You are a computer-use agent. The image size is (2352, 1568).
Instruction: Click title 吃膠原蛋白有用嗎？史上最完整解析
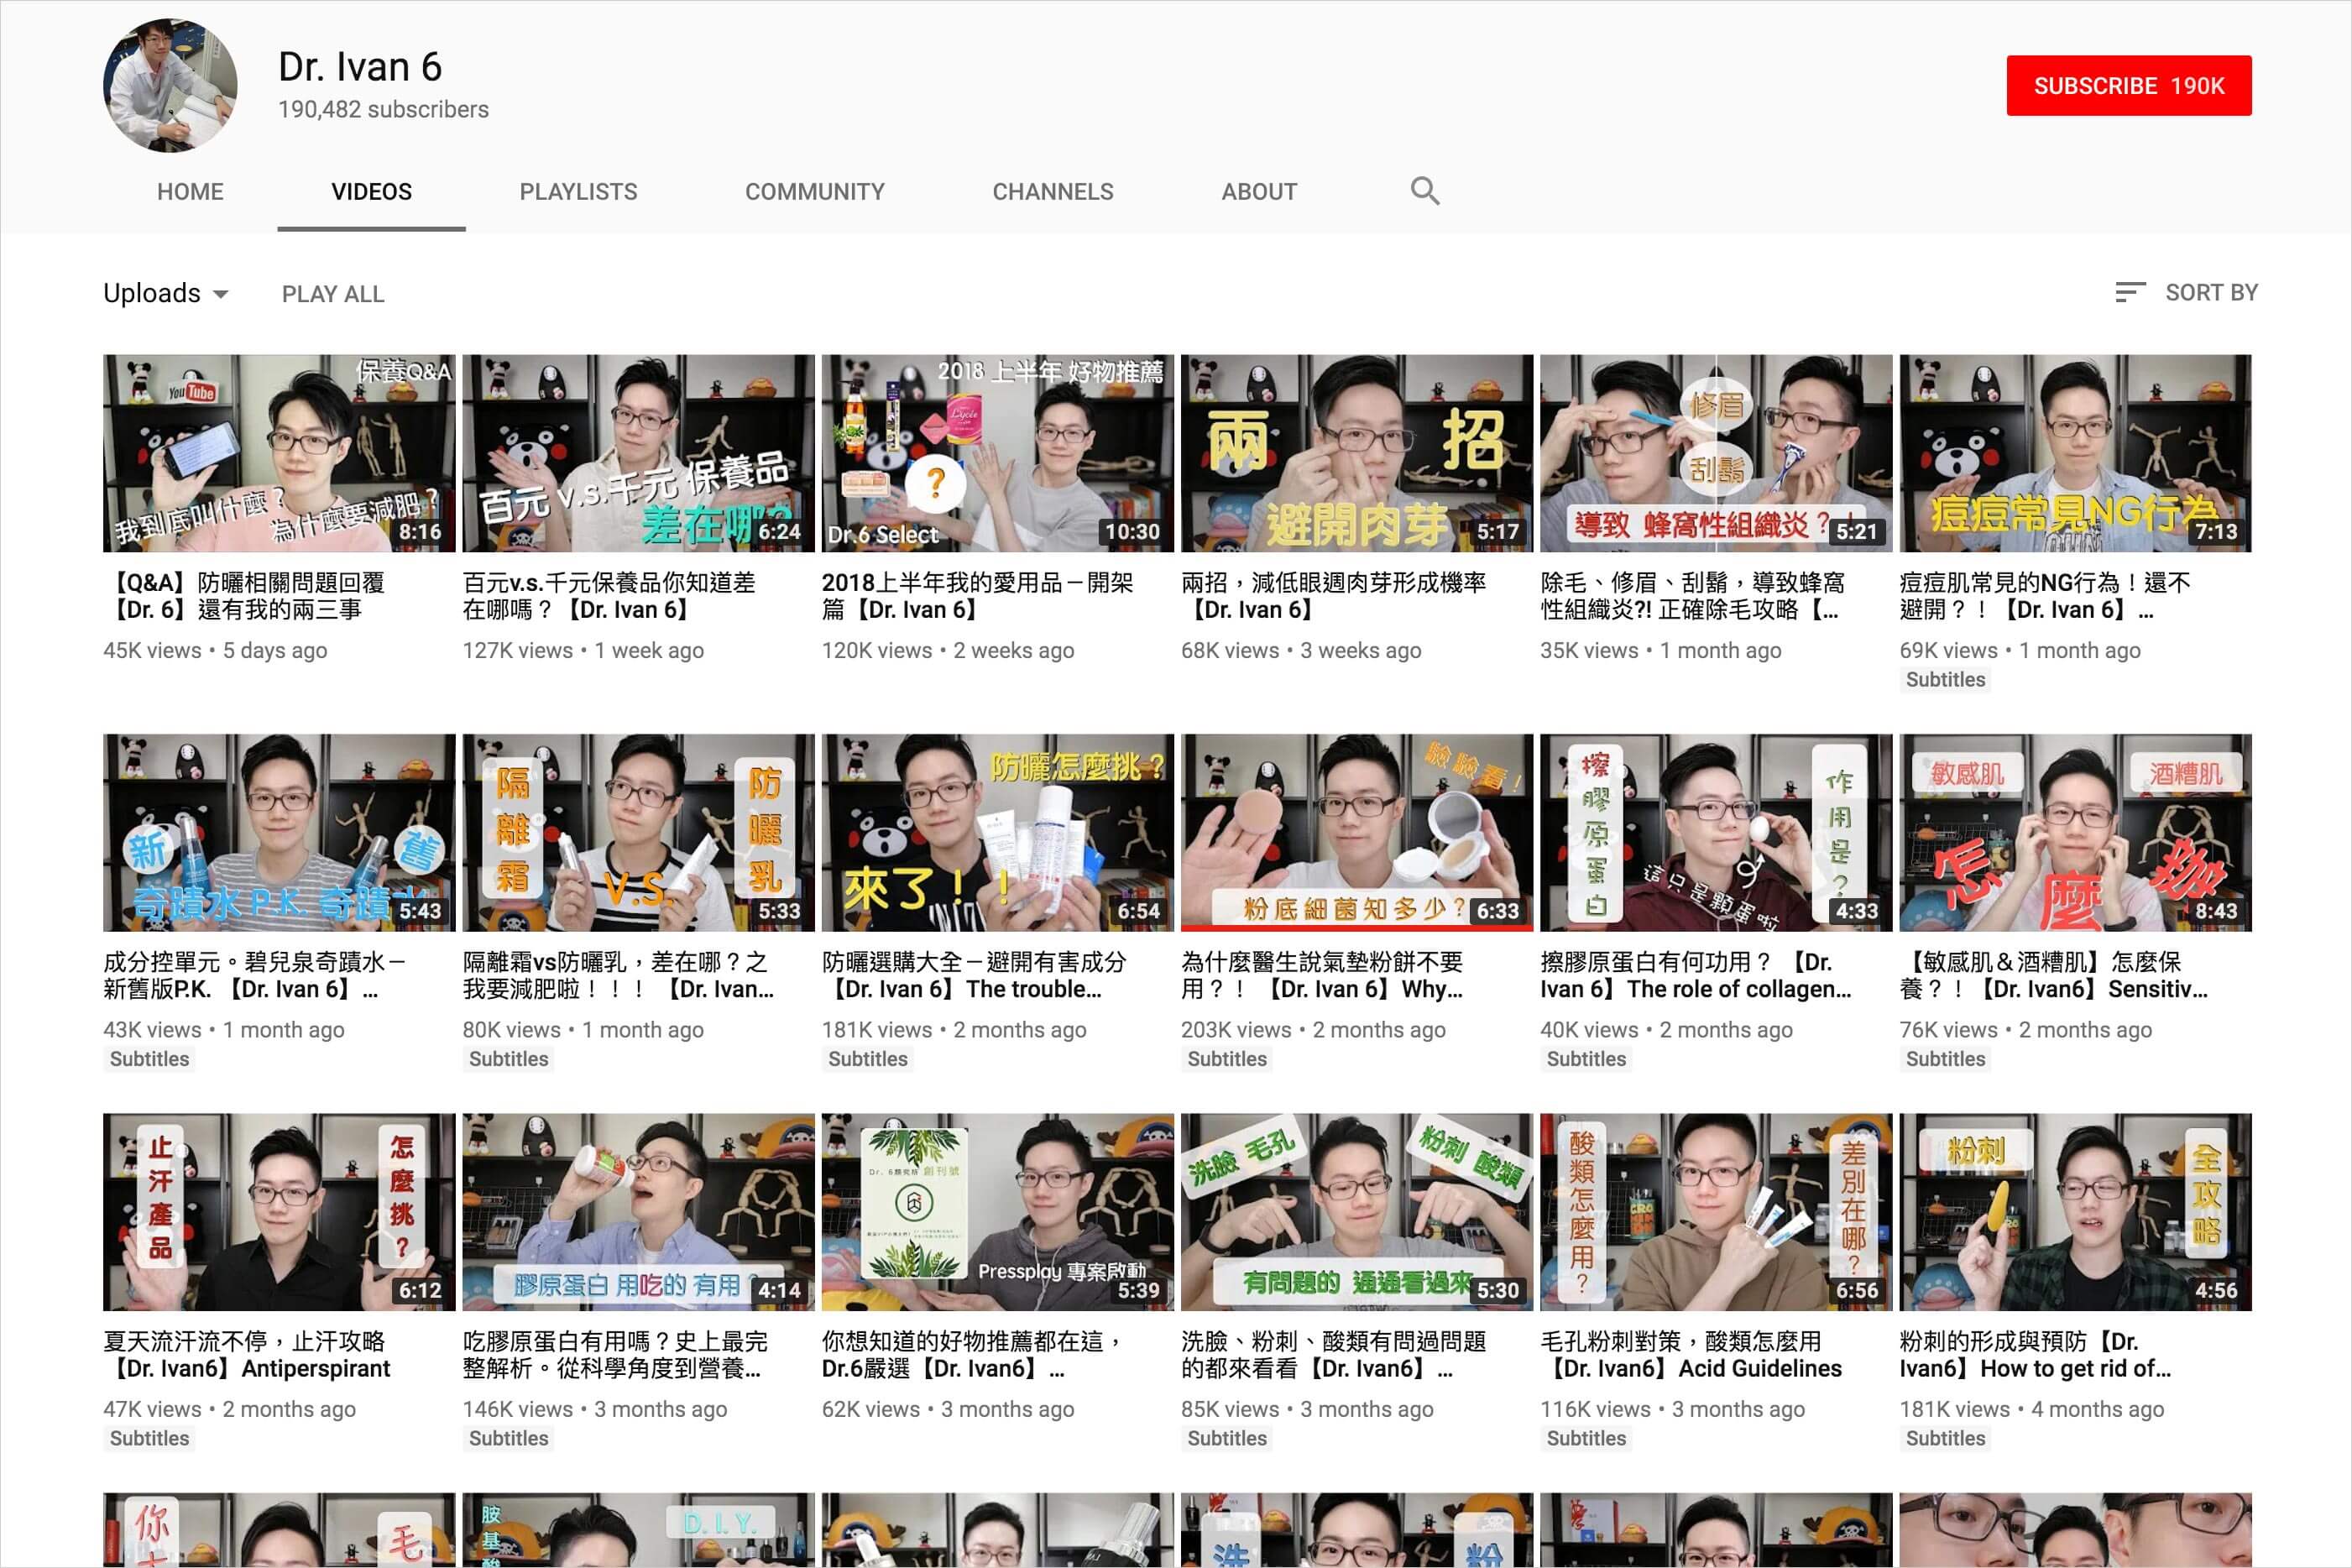(x=615, y=1355)
